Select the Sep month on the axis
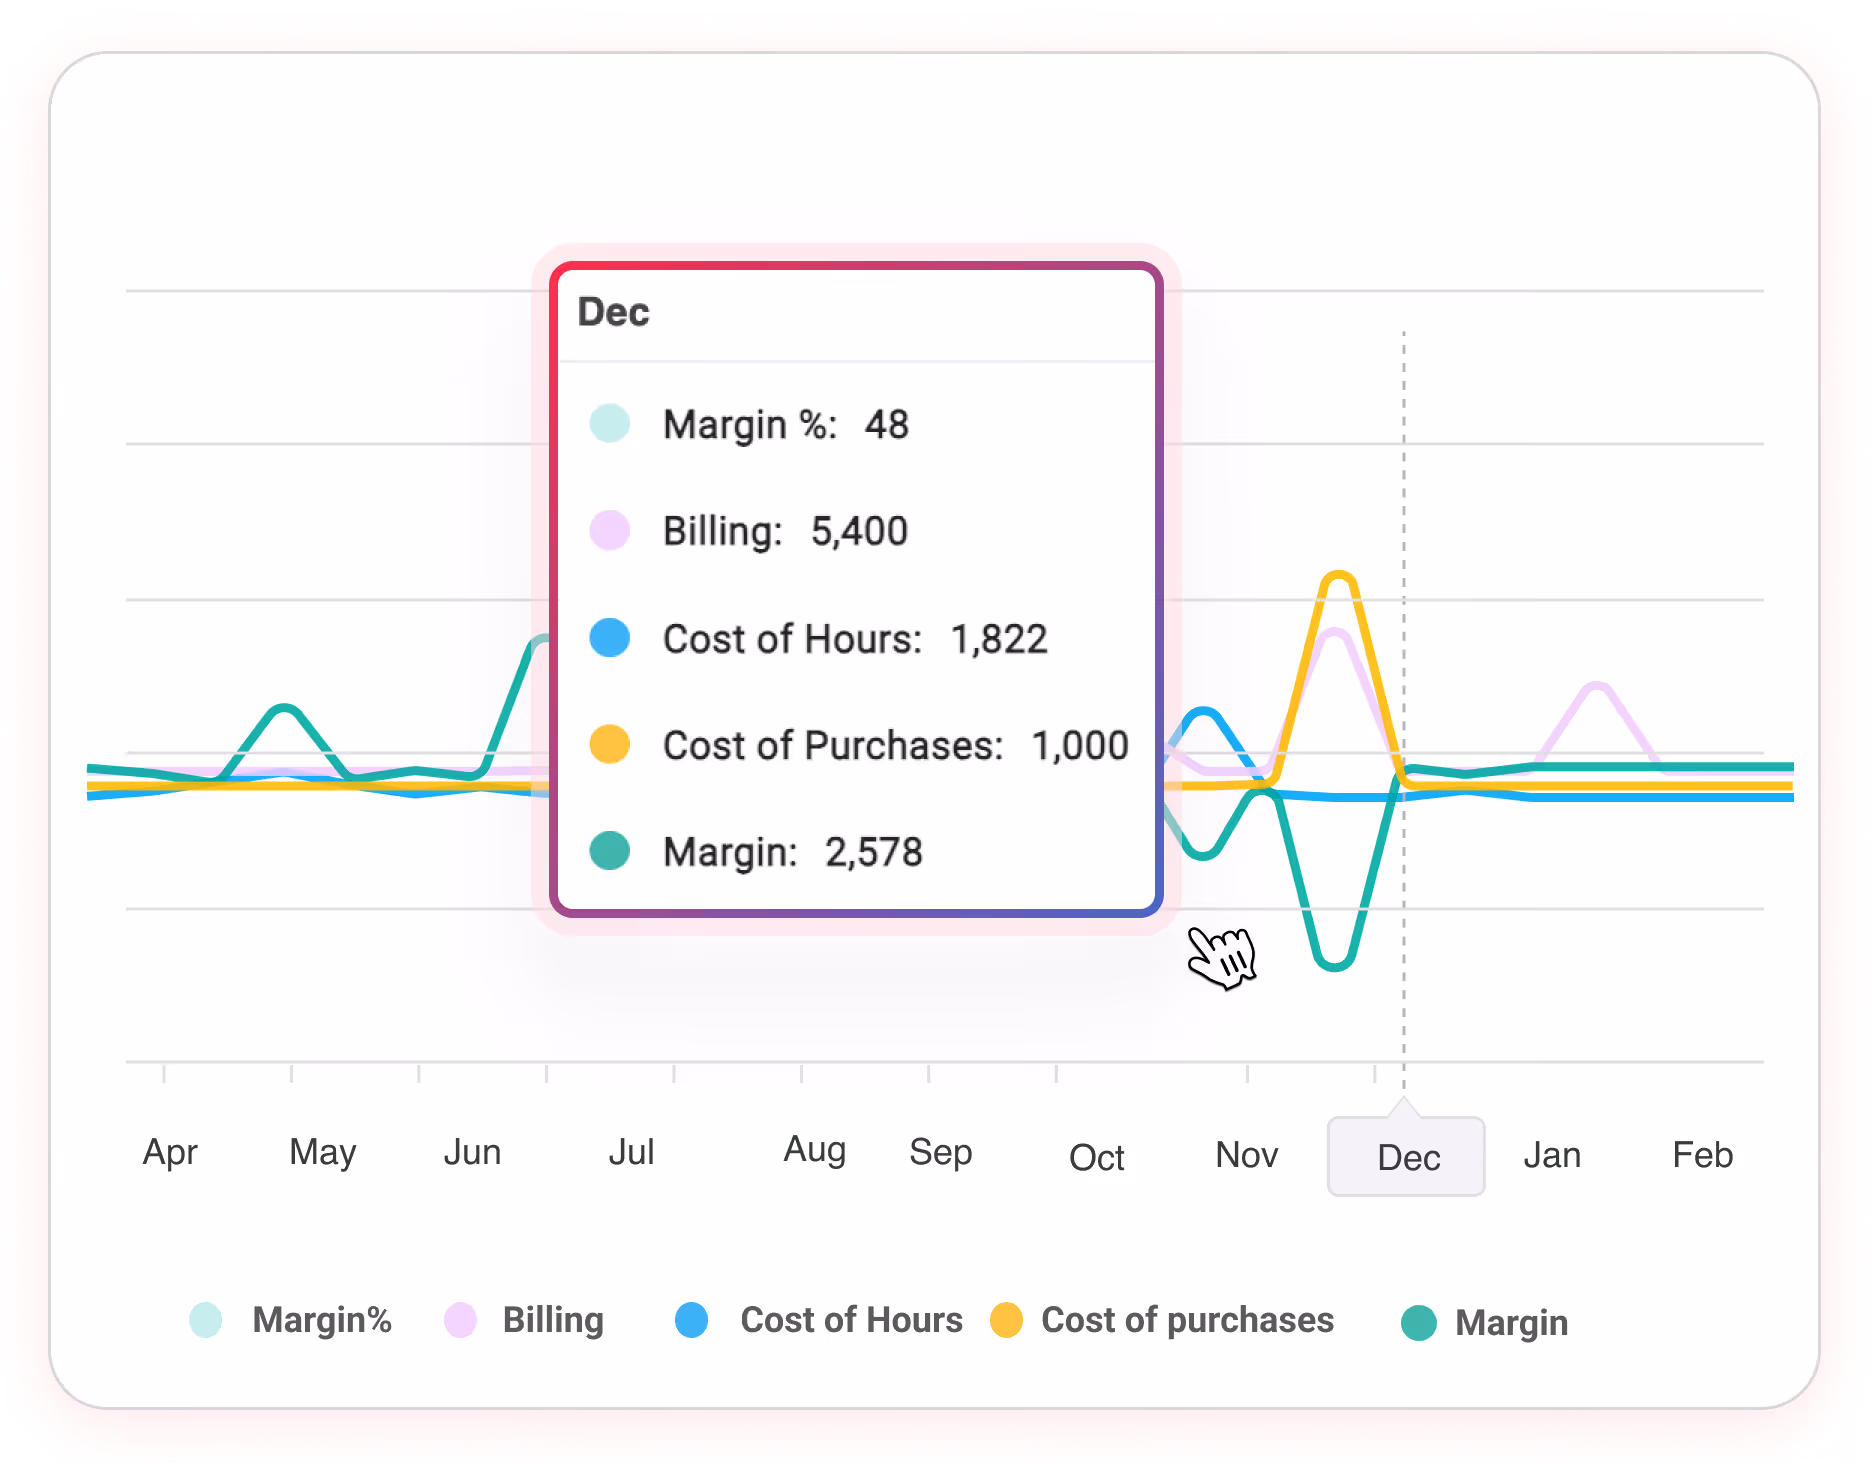1872x1464 pixels. tap(941, 1153)
